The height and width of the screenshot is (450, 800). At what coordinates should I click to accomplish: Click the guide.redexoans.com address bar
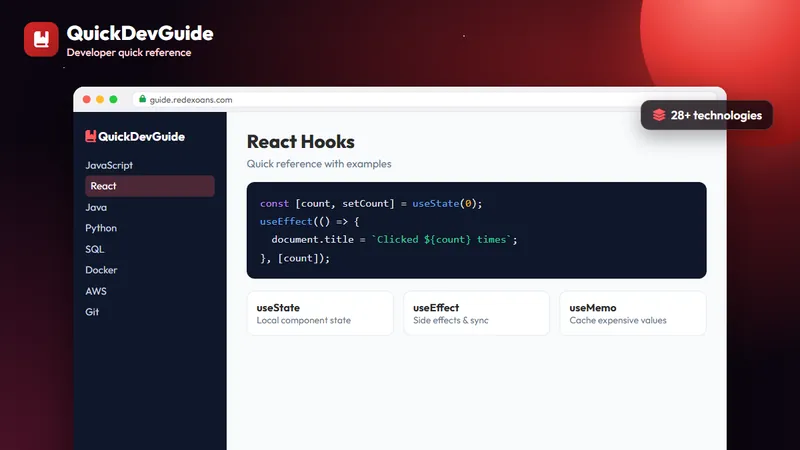pos(423,99)
